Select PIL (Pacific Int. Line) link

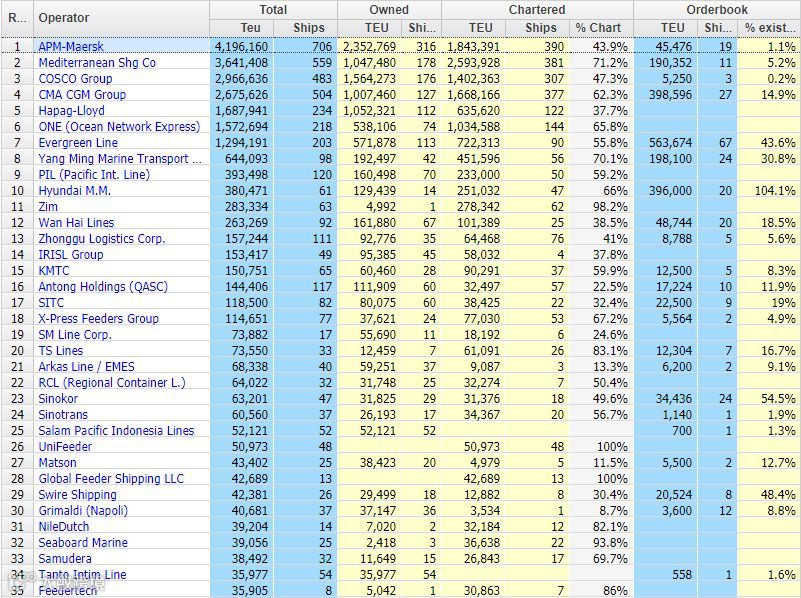95,175
